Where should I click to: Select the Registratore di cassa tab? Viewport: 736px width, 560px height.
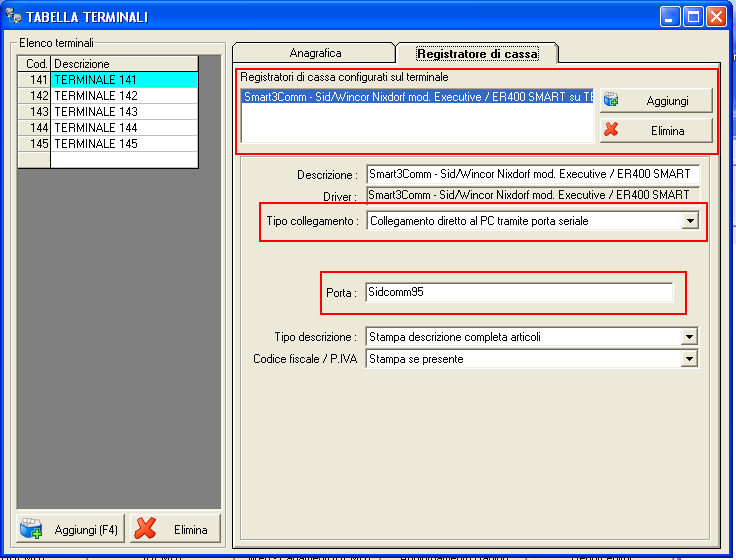coord(477,54)
